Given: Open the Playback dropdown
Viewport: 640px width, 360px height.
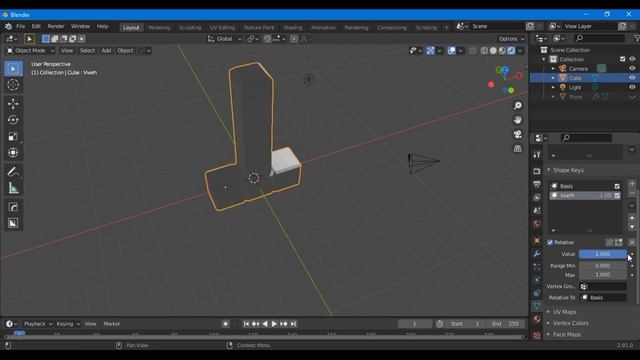Looking at the screenshot, I should coord(38,324).
